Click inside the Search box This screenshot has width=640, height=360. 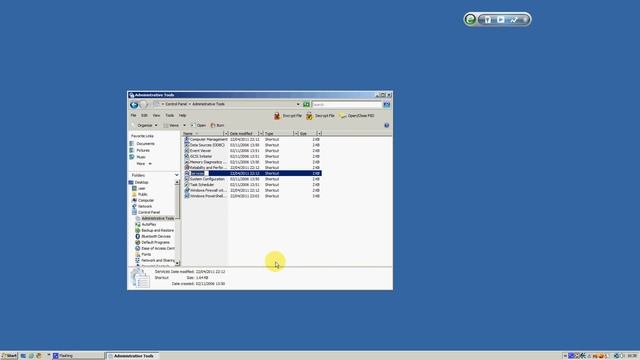[347, 105]
